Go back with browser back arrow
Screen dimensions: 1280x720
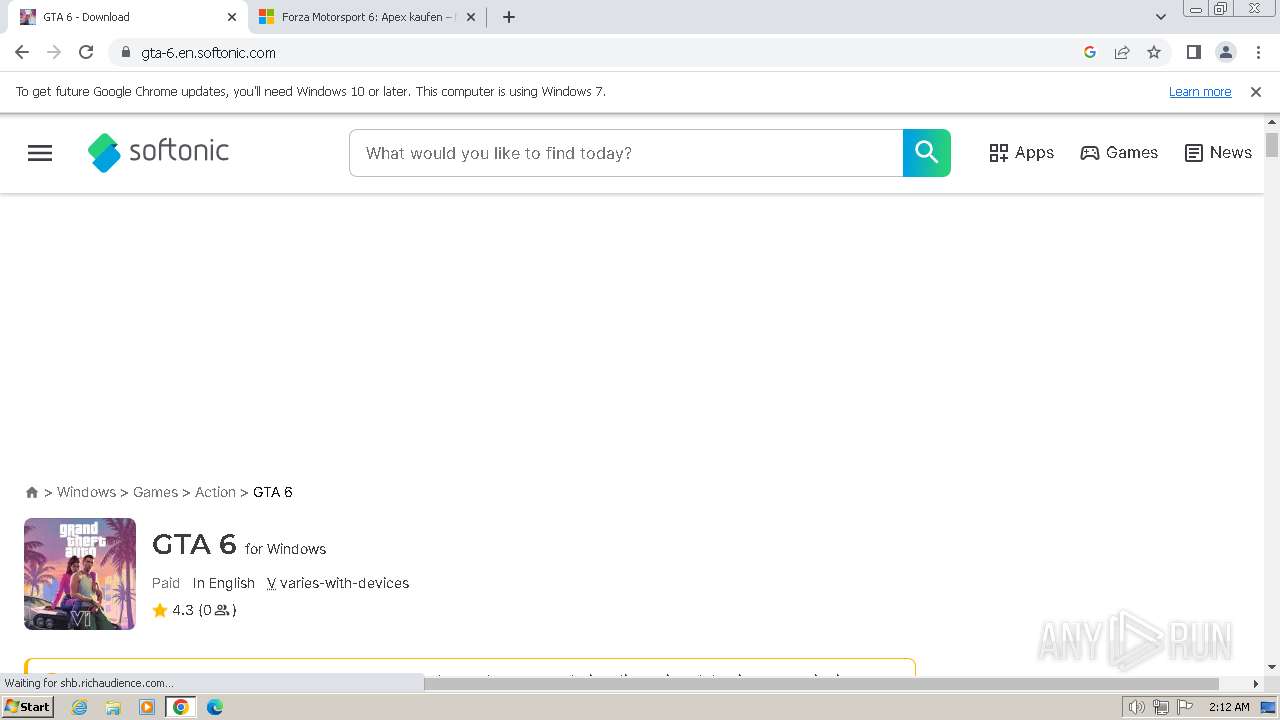[22, 52]
